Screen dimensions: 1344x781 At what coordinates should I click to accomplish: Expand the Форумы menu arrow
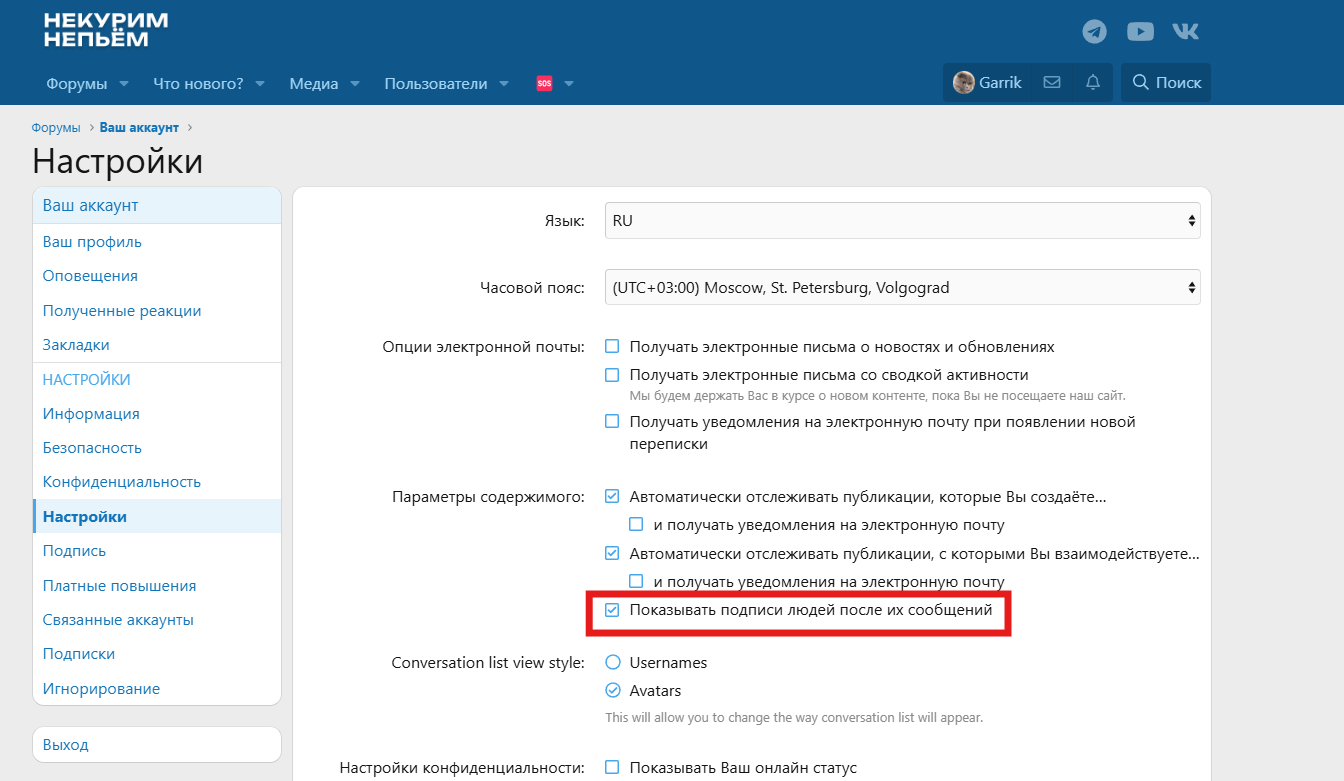tap(124, 84)
